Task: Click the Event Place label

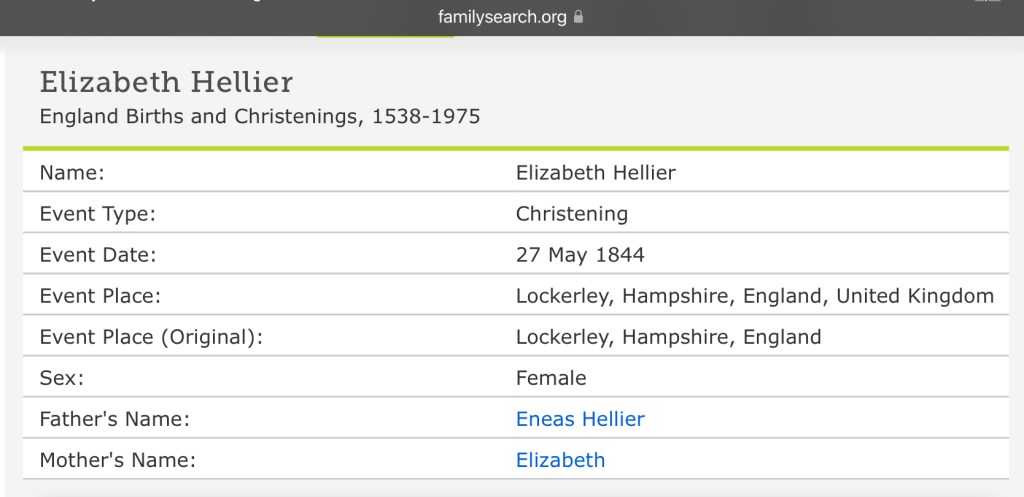Action: 100,296
